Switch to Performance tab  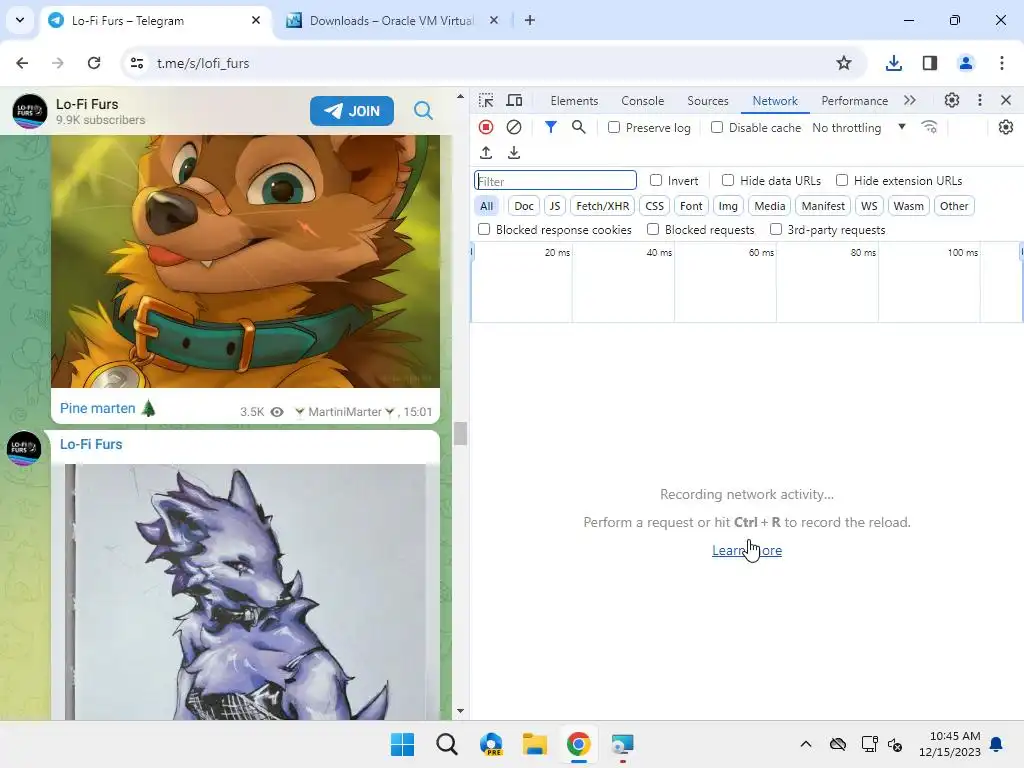(x=854, y=101)
